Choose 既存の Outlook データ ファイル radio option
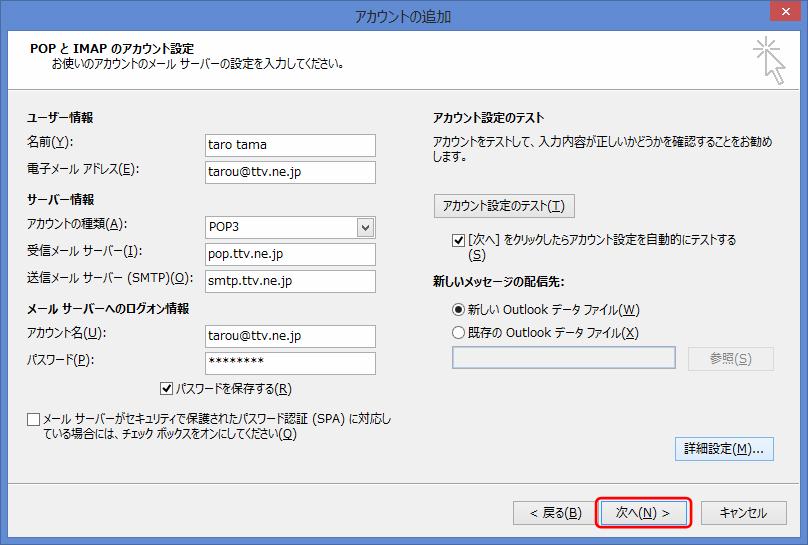The width and height of the screenshot is (808, 545). pyautogui.click(x=458, y=333)
